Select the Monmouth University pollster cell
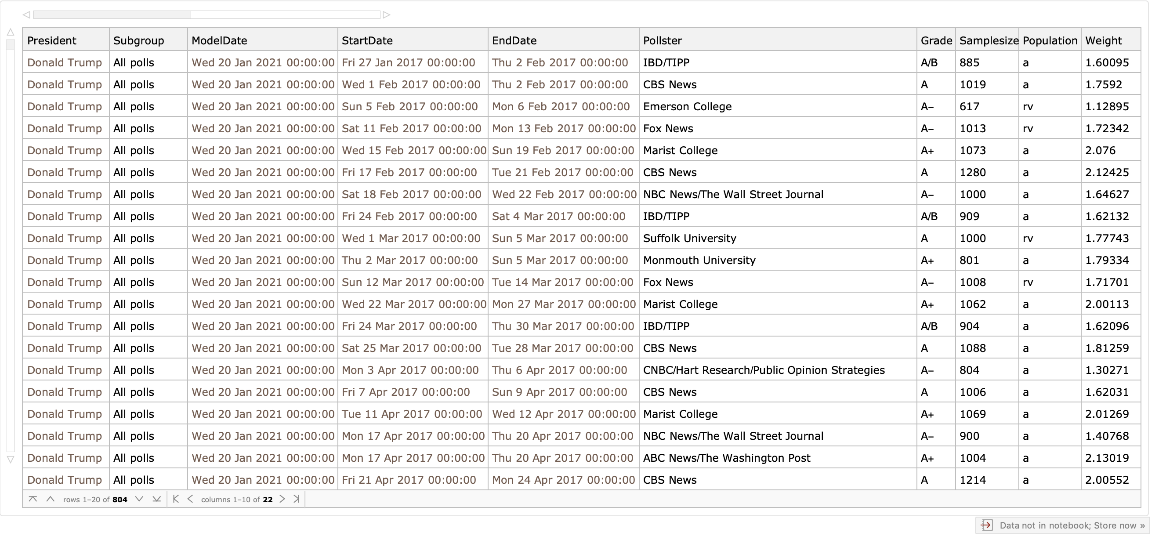This screenshot has height=534, width=1150. pyautogui.click(x=699, y=260)
